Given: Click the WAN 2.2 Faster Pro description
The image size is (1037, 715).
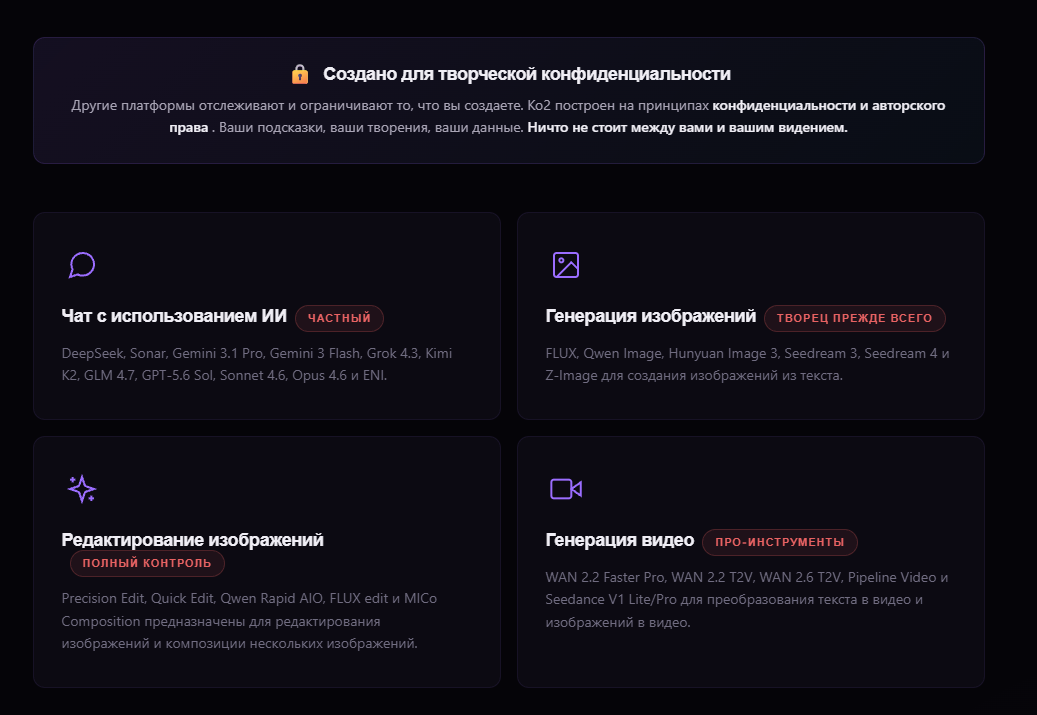Looking at the screenshot, I should coord(747,600).
